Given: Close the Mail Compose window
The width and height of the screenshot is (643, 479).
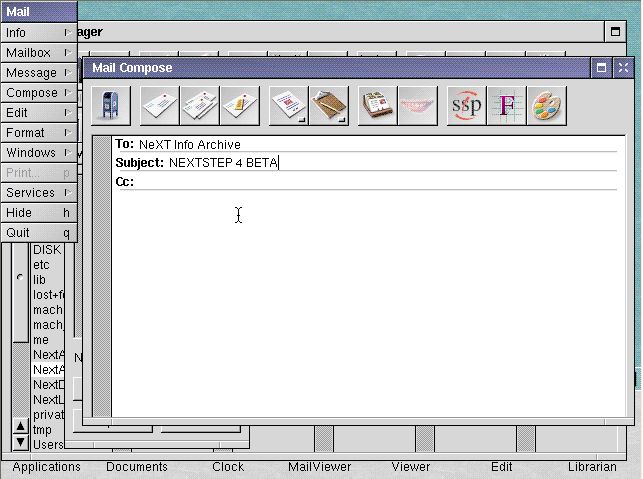Looking at the screenshot, I should pyautogui.click(x=623, y=68).
